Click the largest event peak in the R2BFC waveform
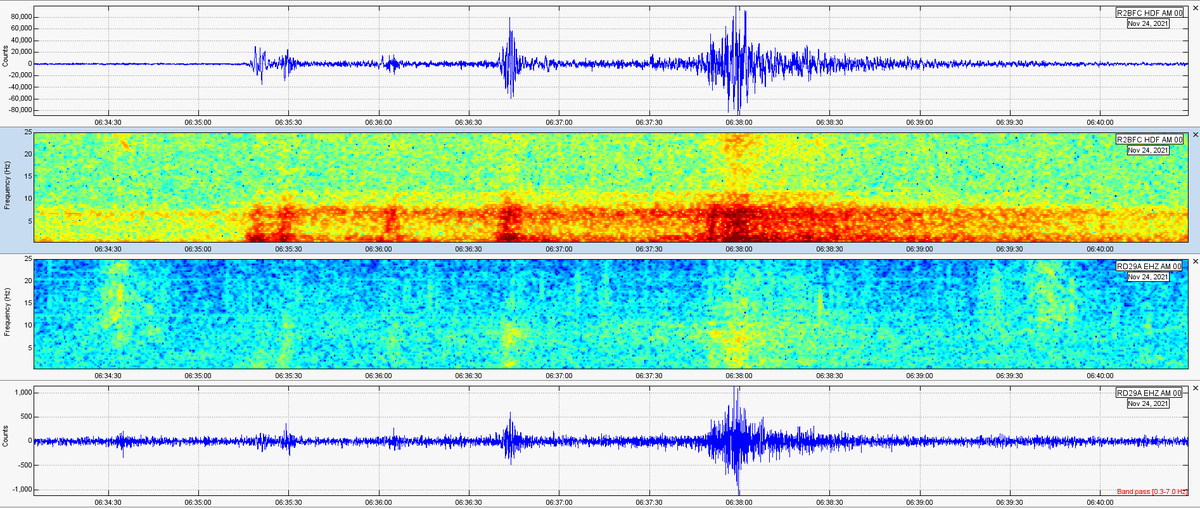 pos(737,60)
